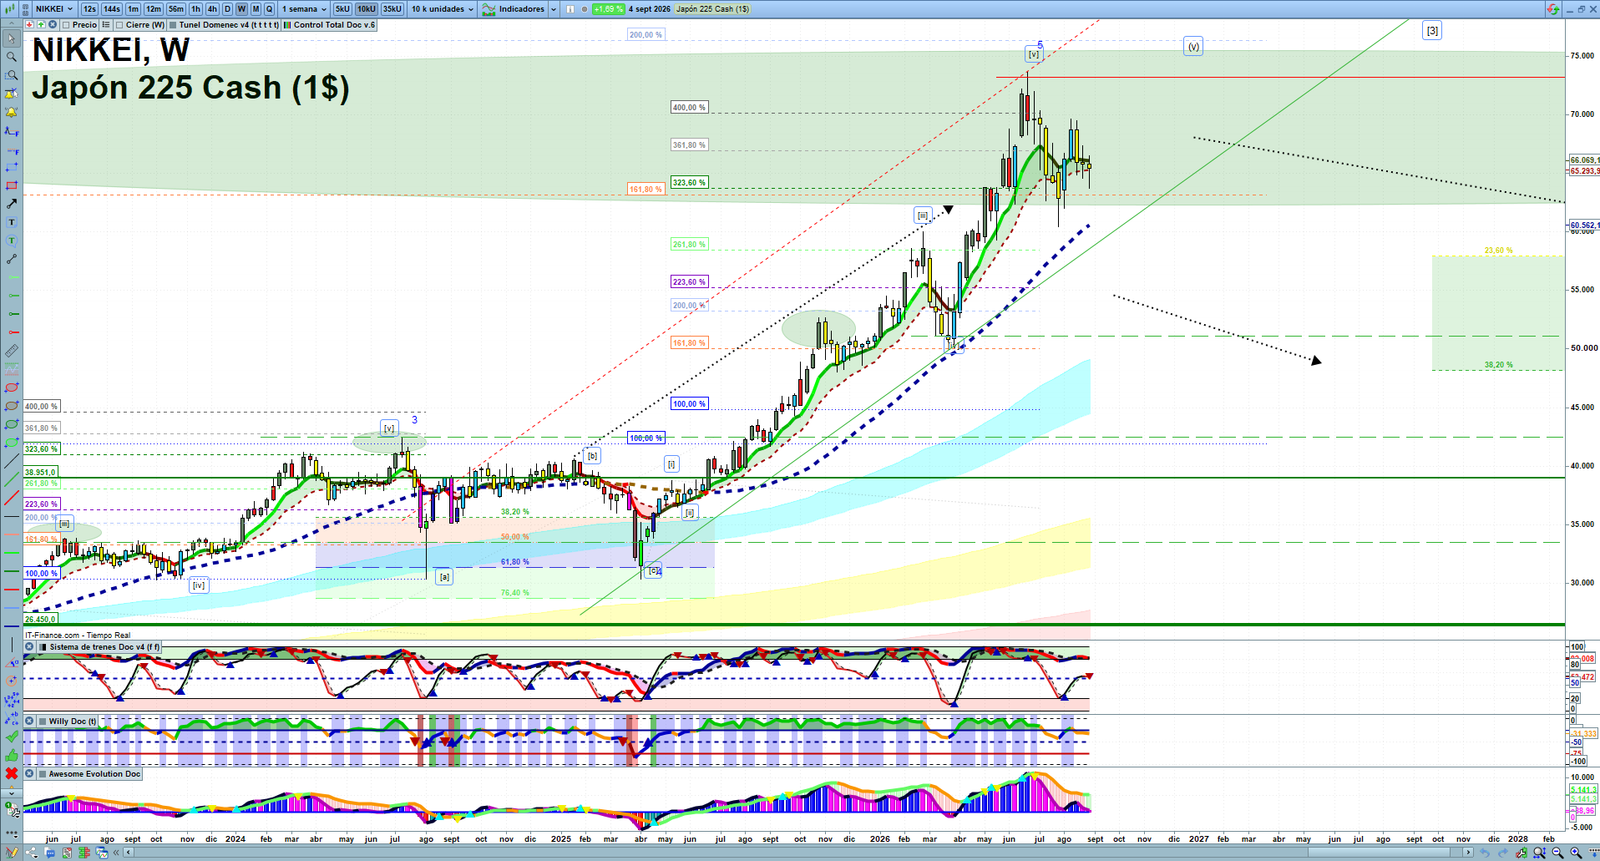
Task: Click the 35kU units button
Action: pos(392,9)
